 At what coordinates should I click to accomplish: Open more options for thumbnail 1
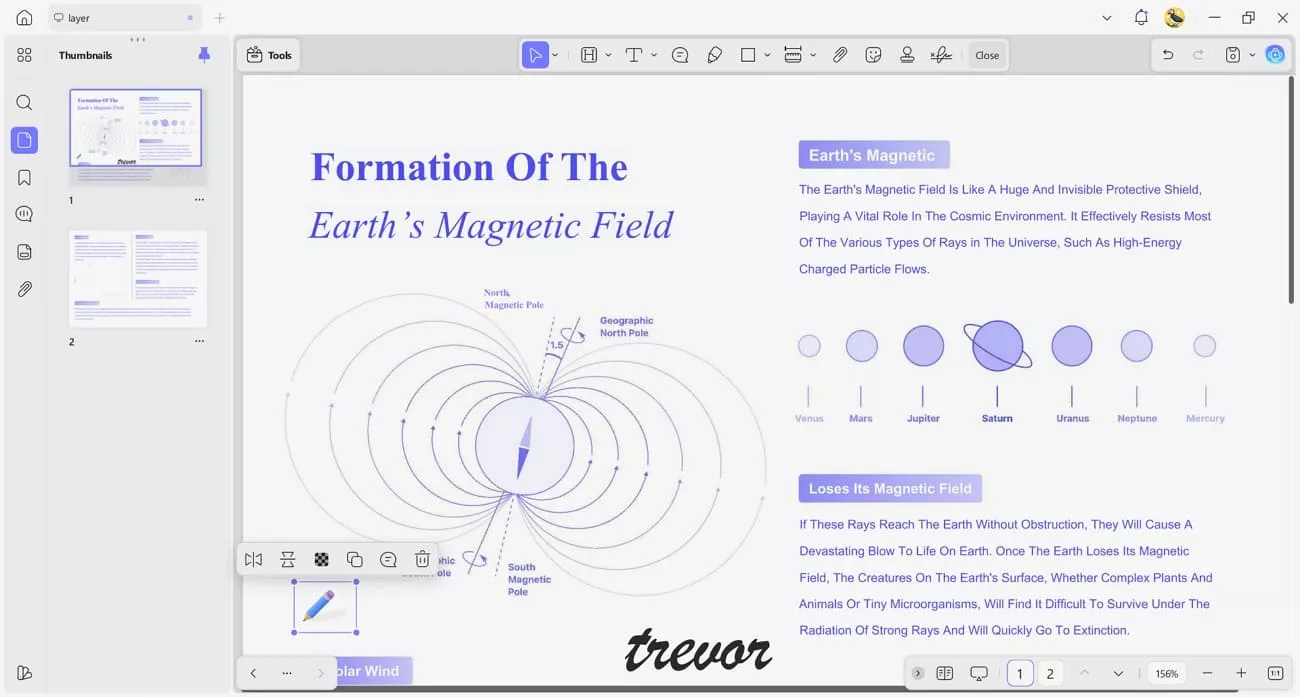(199, 200)
